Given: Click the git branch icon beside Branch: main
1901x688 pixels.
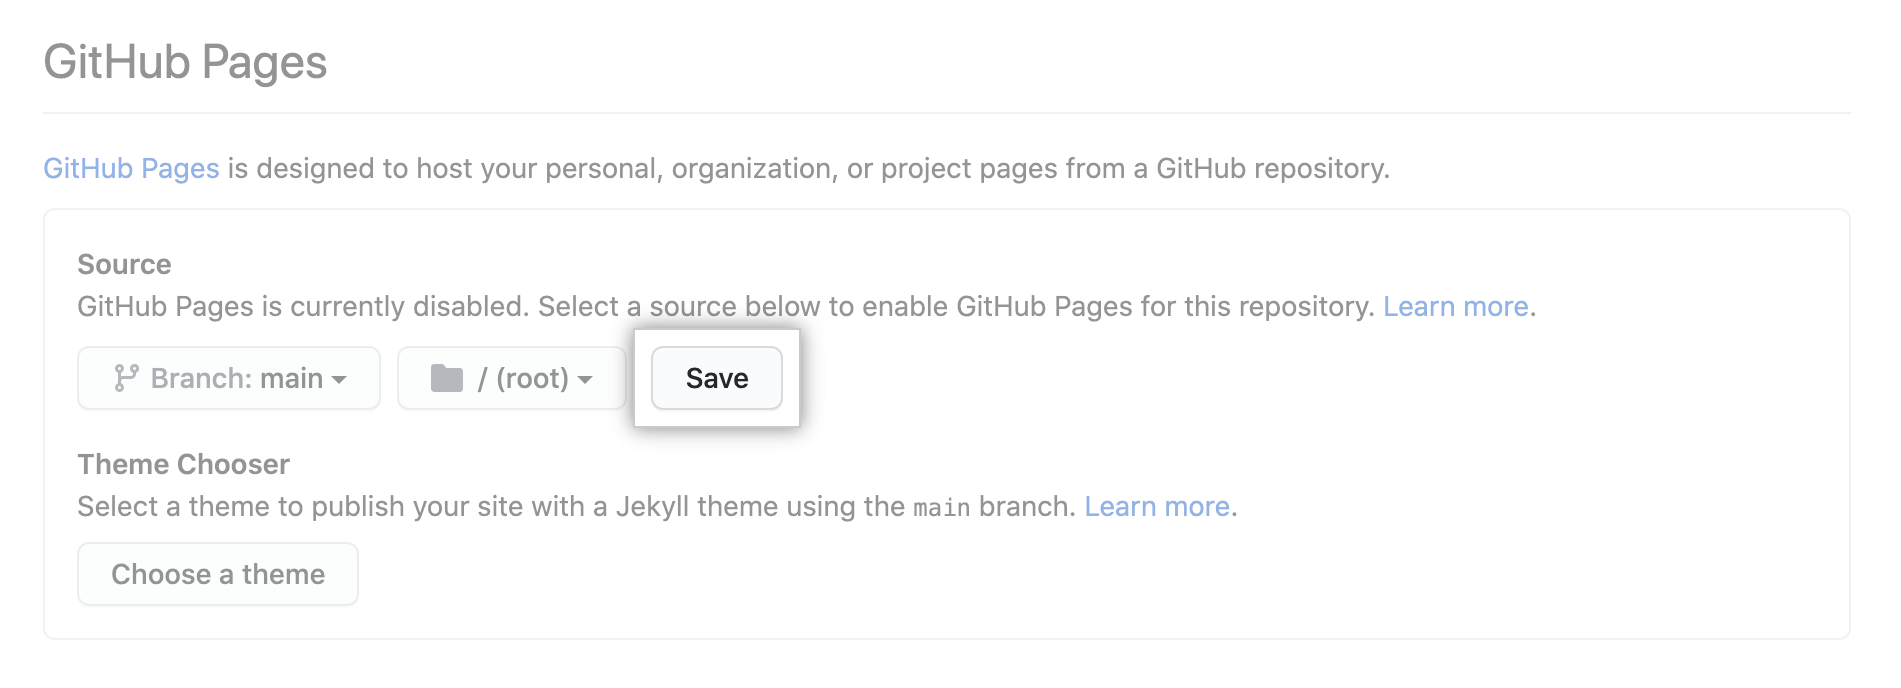Looking at the screenshot, I should pos(126,378).
